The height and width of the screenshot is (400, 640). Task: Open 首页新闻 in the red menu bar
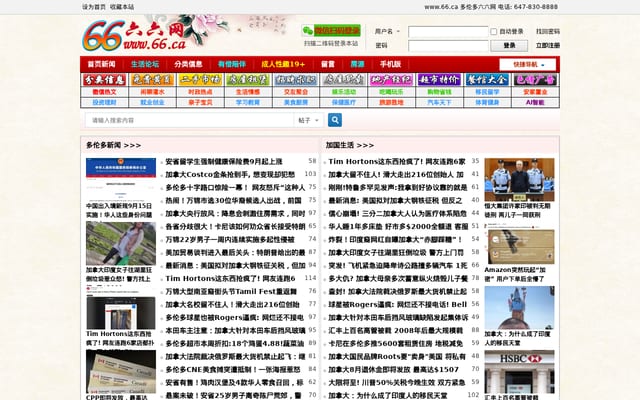click(101, 64)
